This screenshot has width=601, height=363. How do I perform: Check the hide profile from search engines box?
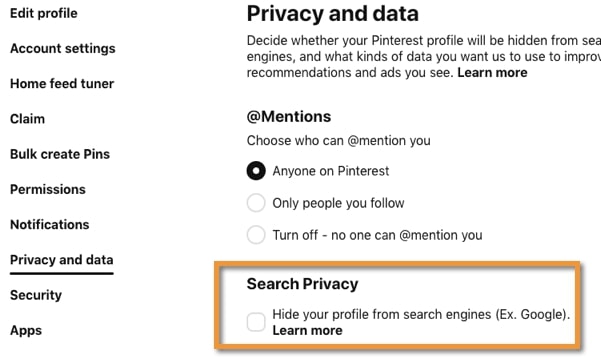pos(256,322)
